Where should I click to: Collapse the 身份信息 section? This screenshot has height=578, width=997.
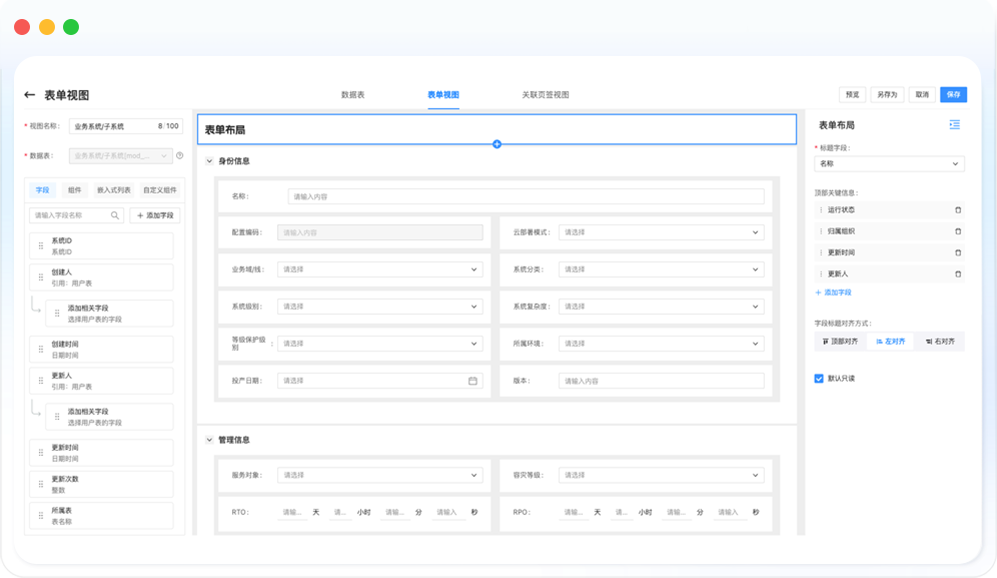pos(209,161)
